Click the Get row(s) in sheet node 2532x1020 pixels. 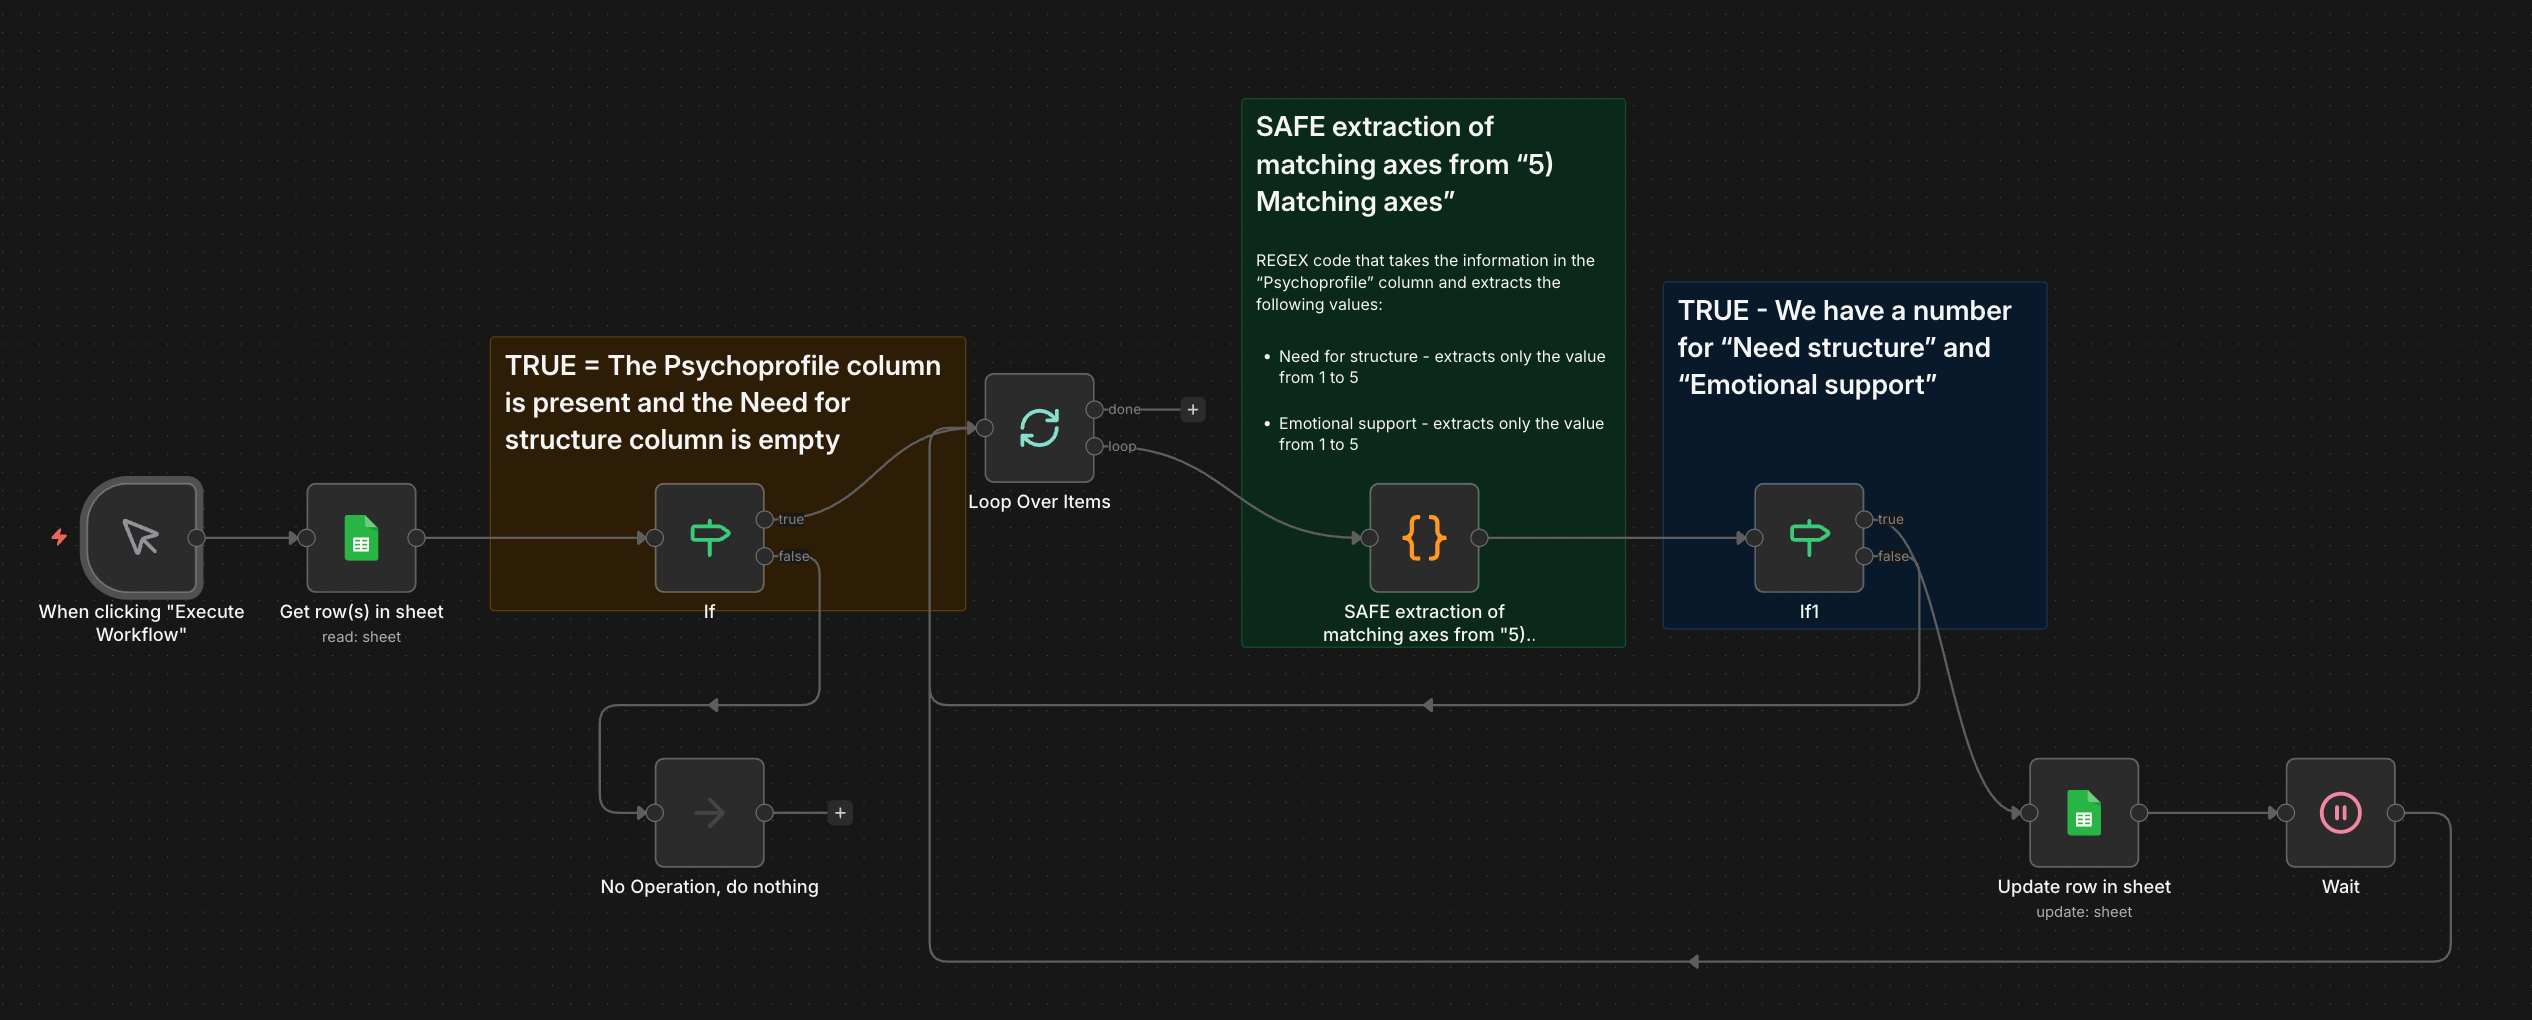(361, 537)
